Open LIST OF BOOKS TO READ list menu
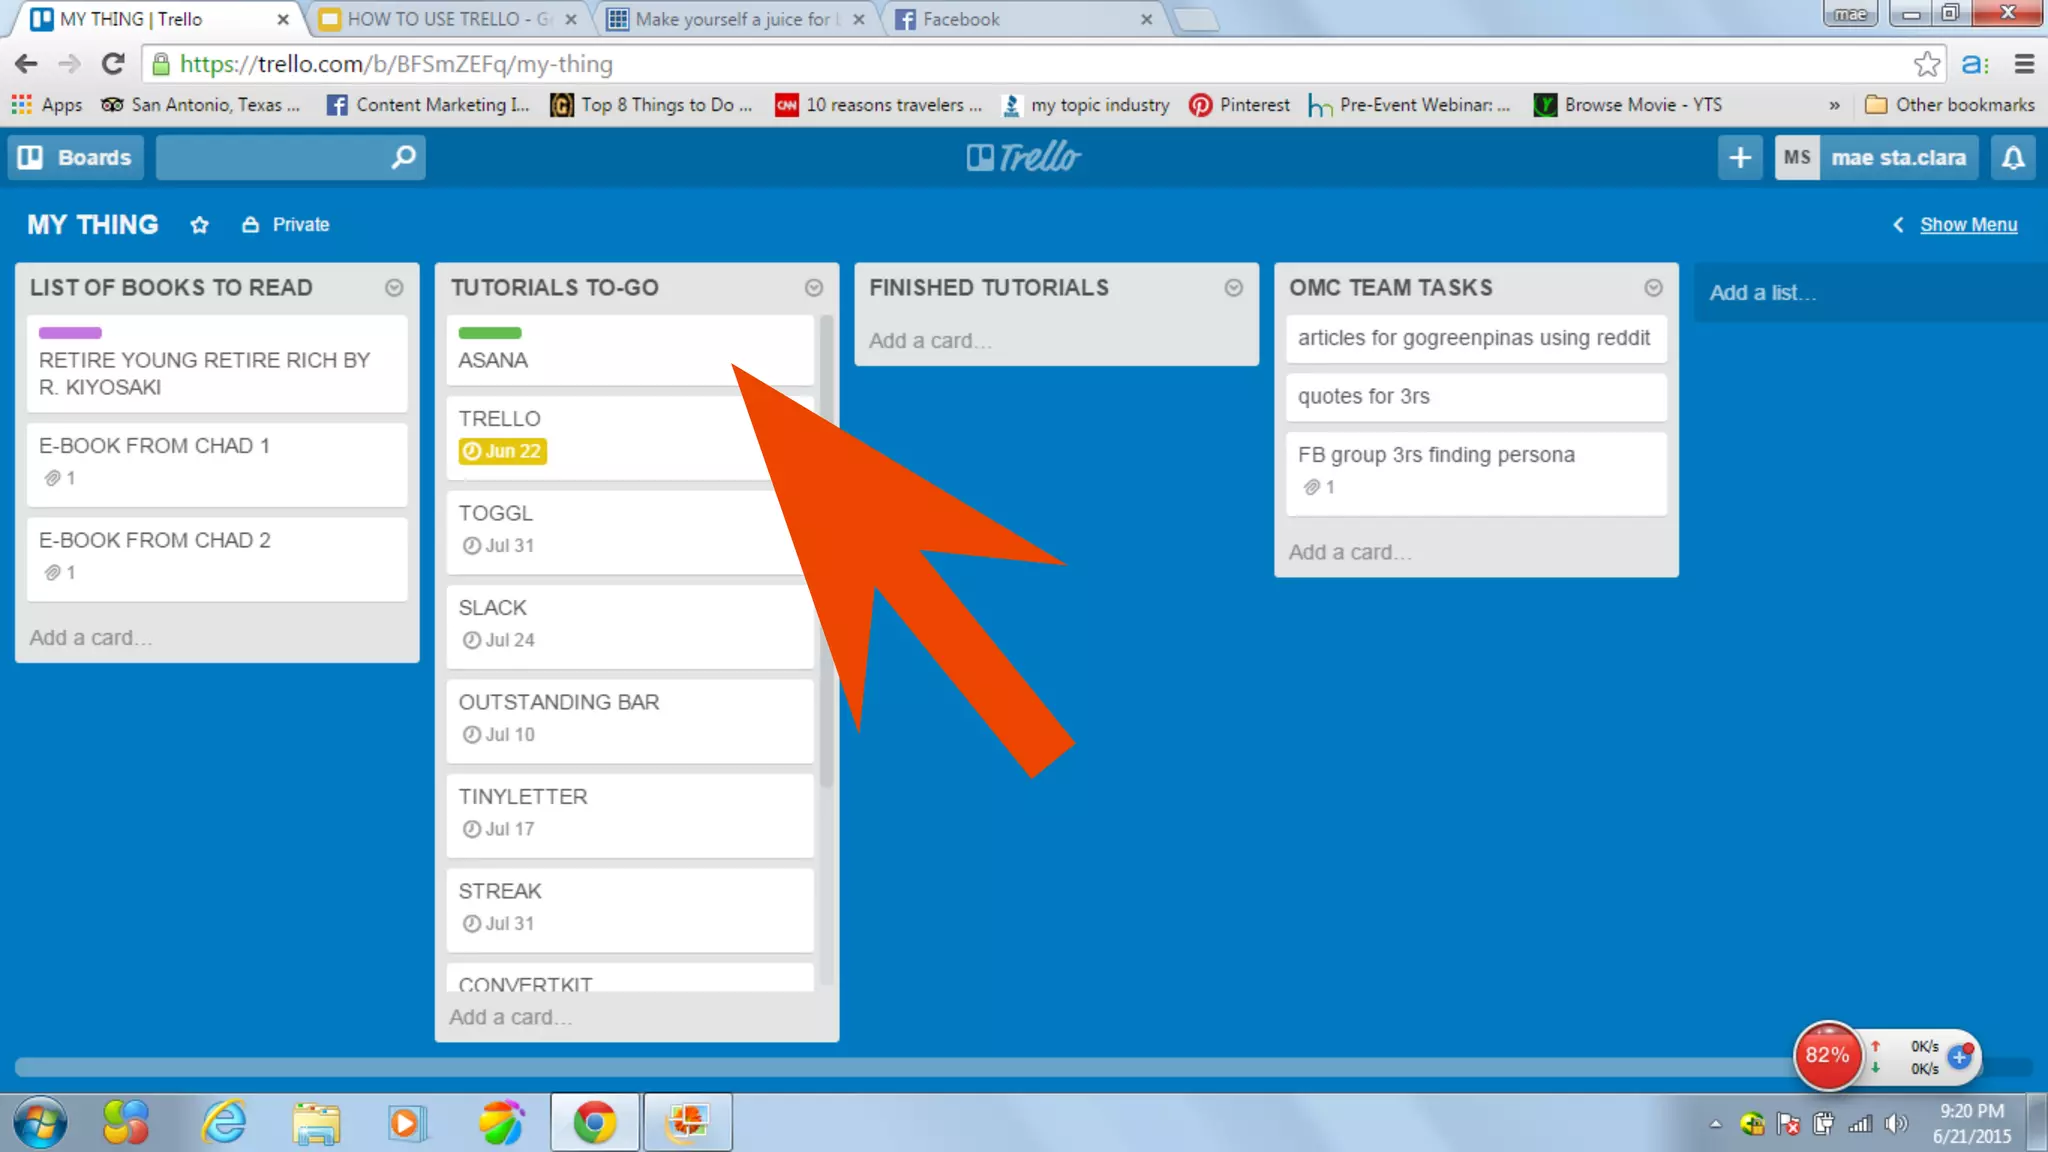2048x1152 pixels. pyautogui.click(x=394, y=288)
